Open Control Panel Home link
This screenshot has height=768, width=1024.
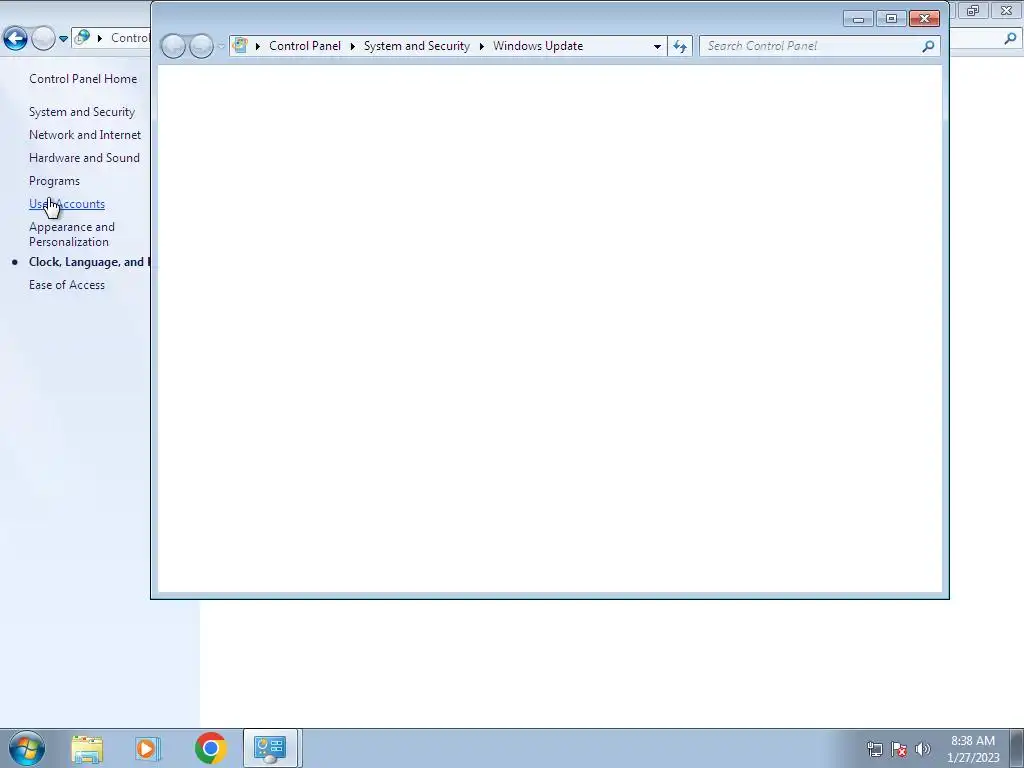[x=83, y=79]
